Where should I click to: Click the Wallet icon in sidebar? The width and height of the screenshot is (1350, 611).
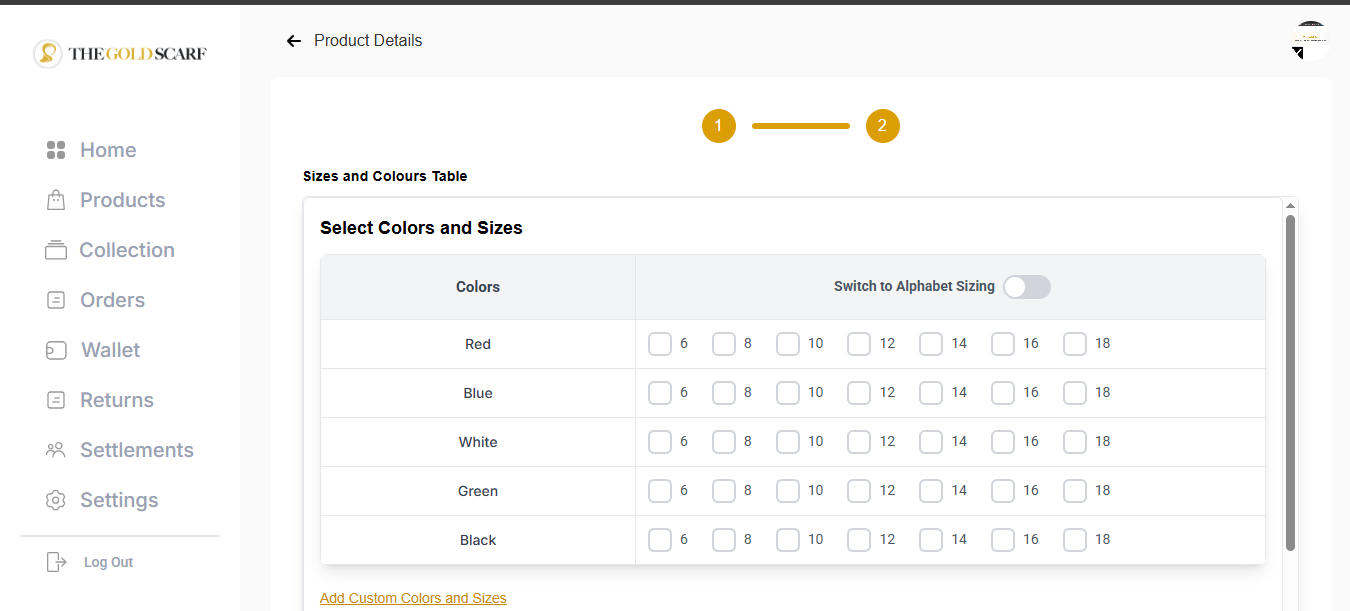point(56,350)
